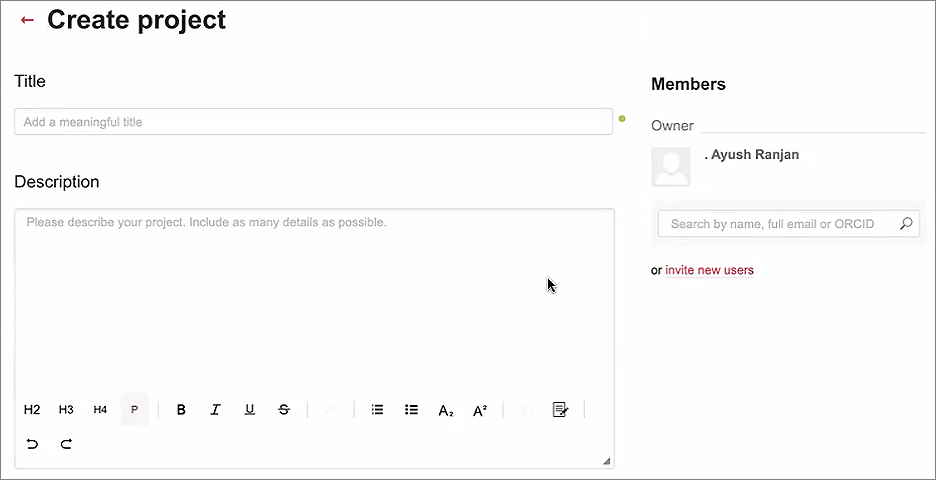Screen dimensions: 936x480
Task: Toggle bold formatting
Action: tap(181, 410)
